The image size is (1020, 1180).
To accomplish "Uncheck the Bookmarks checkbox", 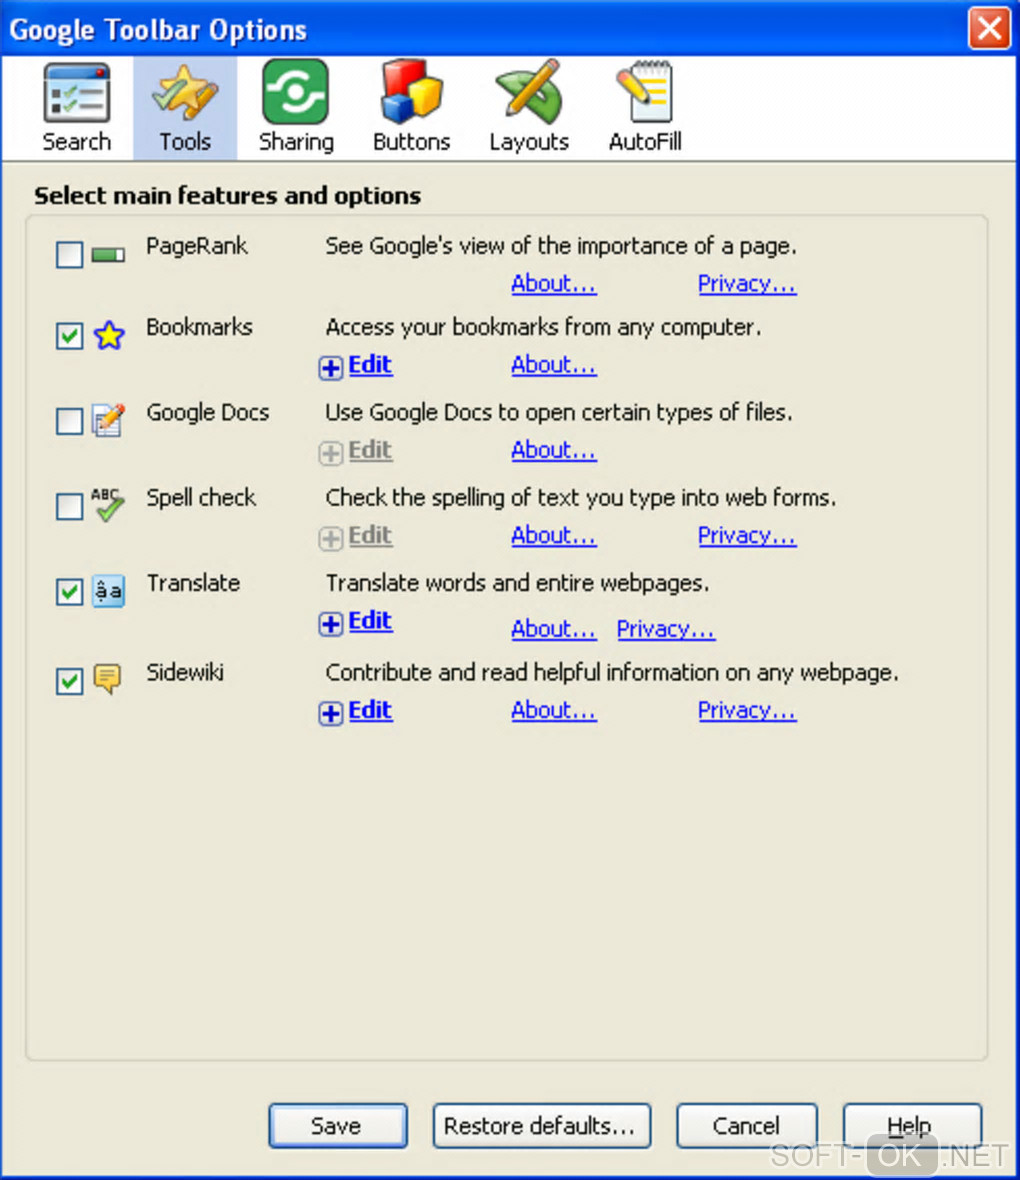I will (69, 336).
